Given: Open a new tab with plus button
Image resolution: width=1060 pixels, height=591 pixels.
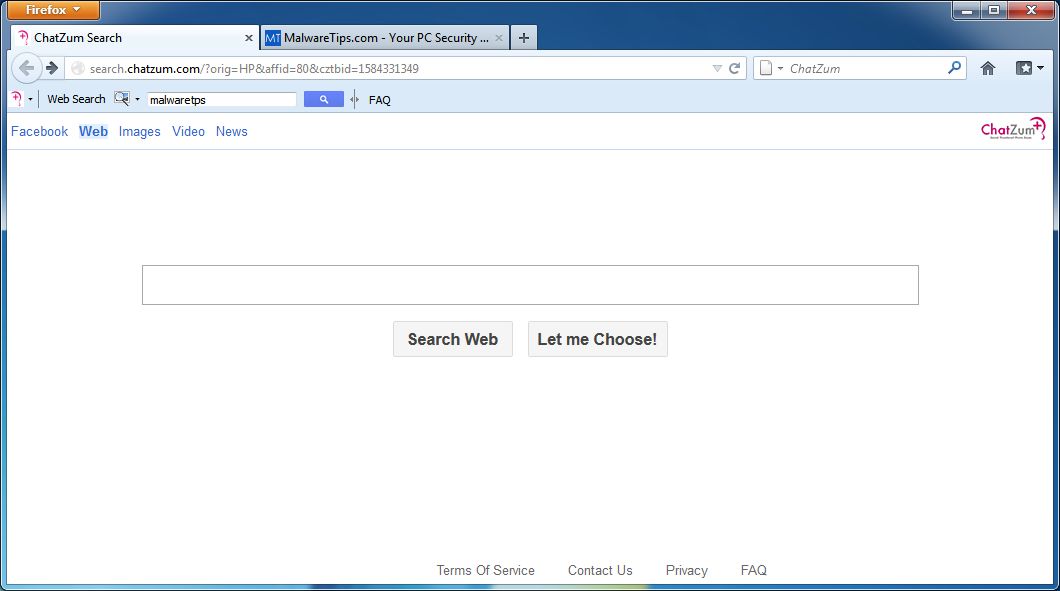Looking at the screenshot, I should 524,38.
